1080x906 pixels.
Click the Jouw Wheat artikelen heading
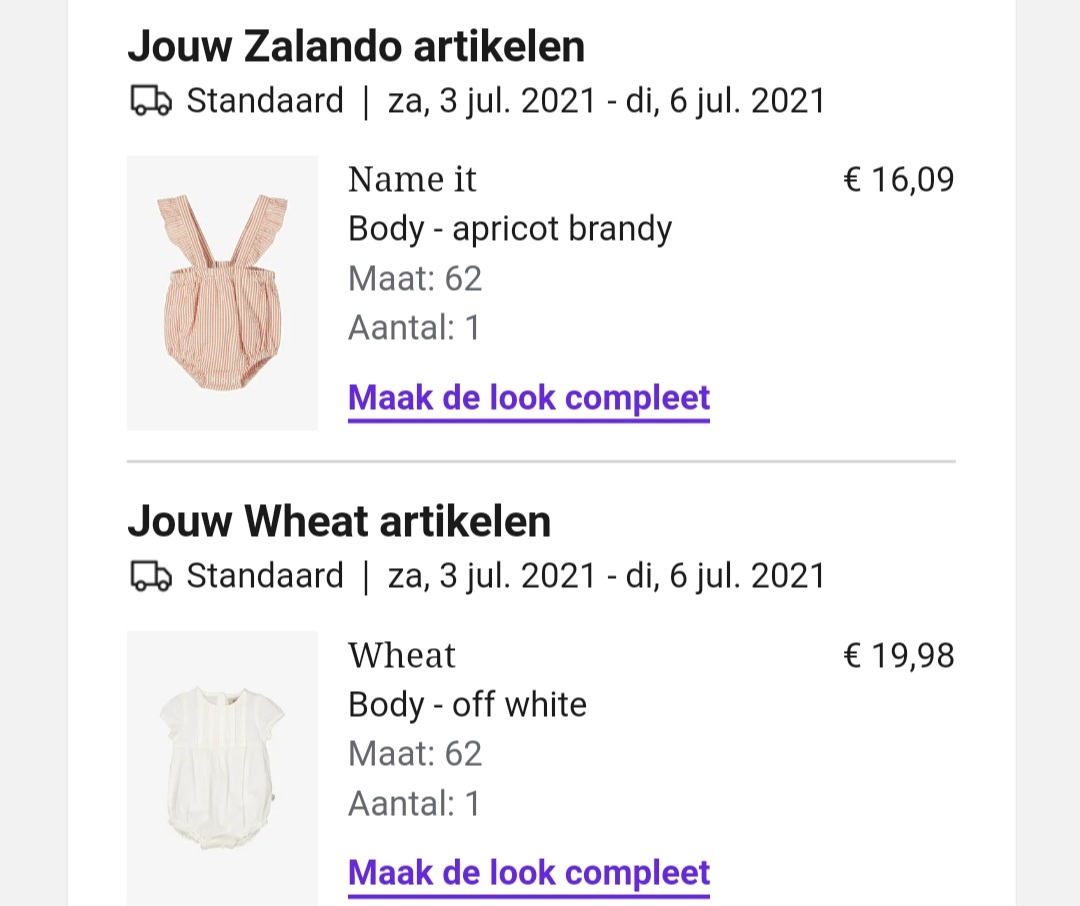339,522
